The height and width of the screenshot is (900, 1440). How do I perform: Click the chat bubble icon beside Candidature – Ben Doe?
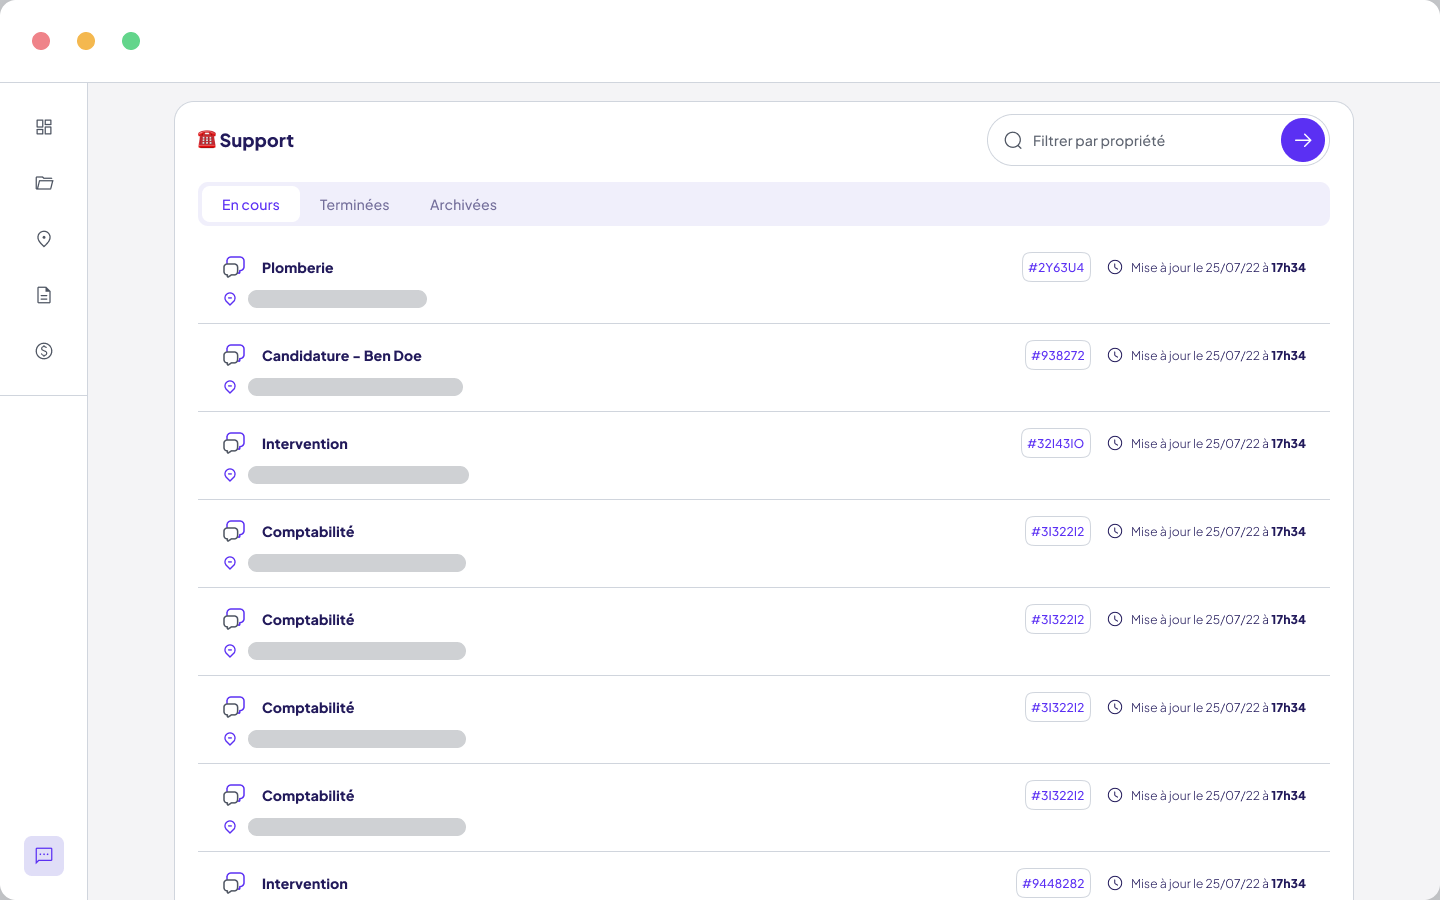coord(234,355)
